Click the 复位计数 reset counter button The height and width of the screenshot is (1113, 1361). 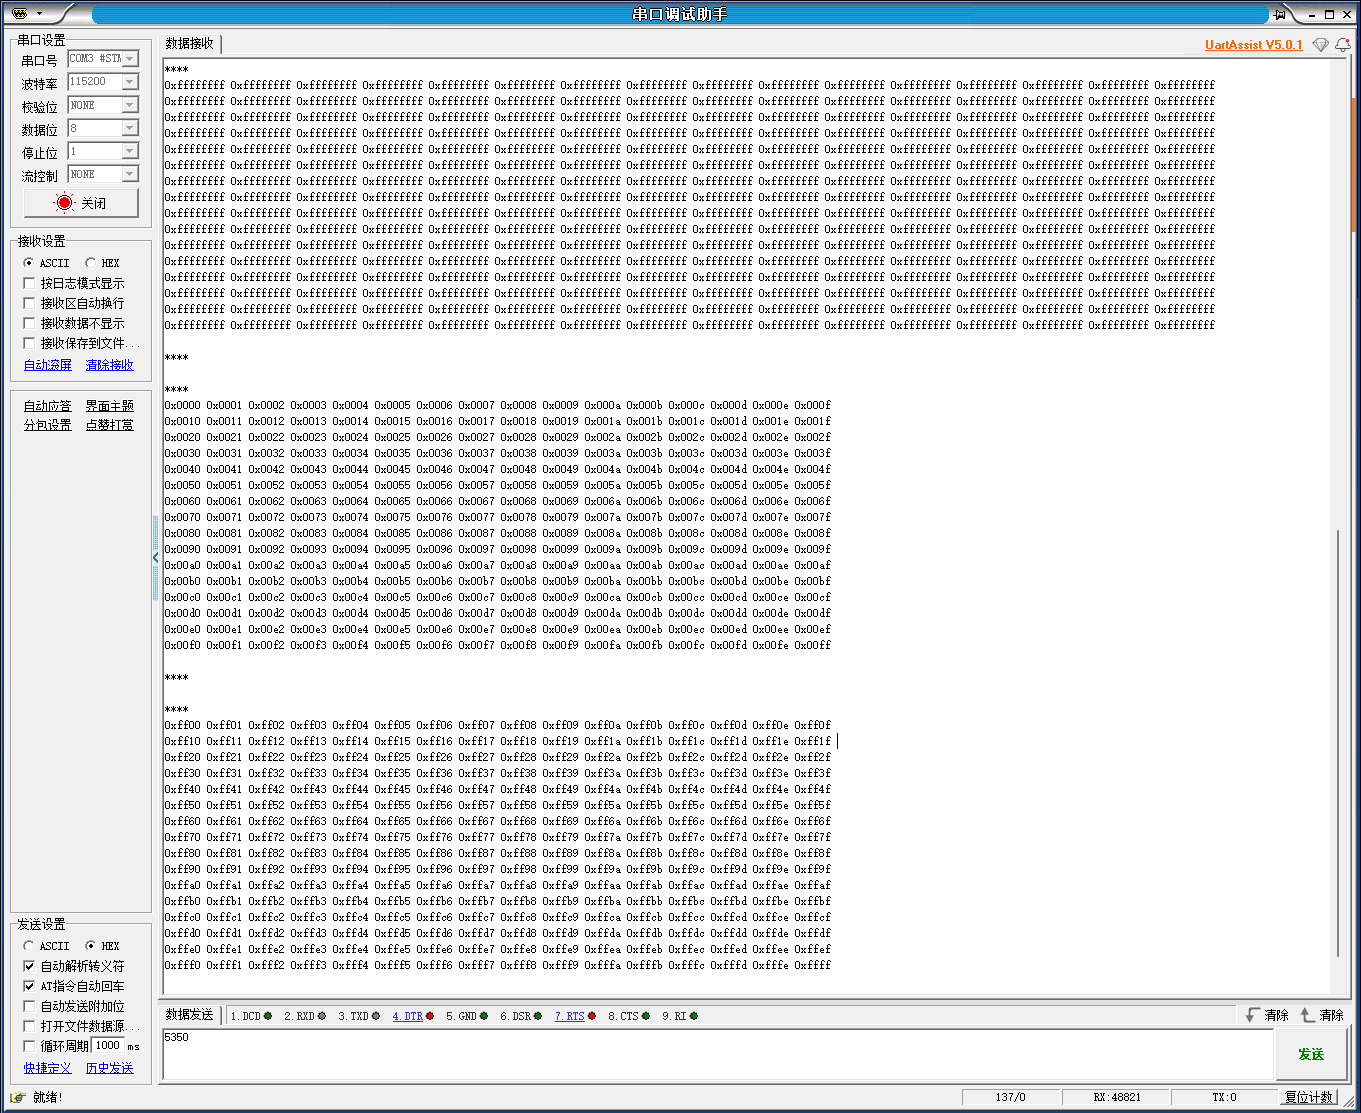click(1309, 1097)
